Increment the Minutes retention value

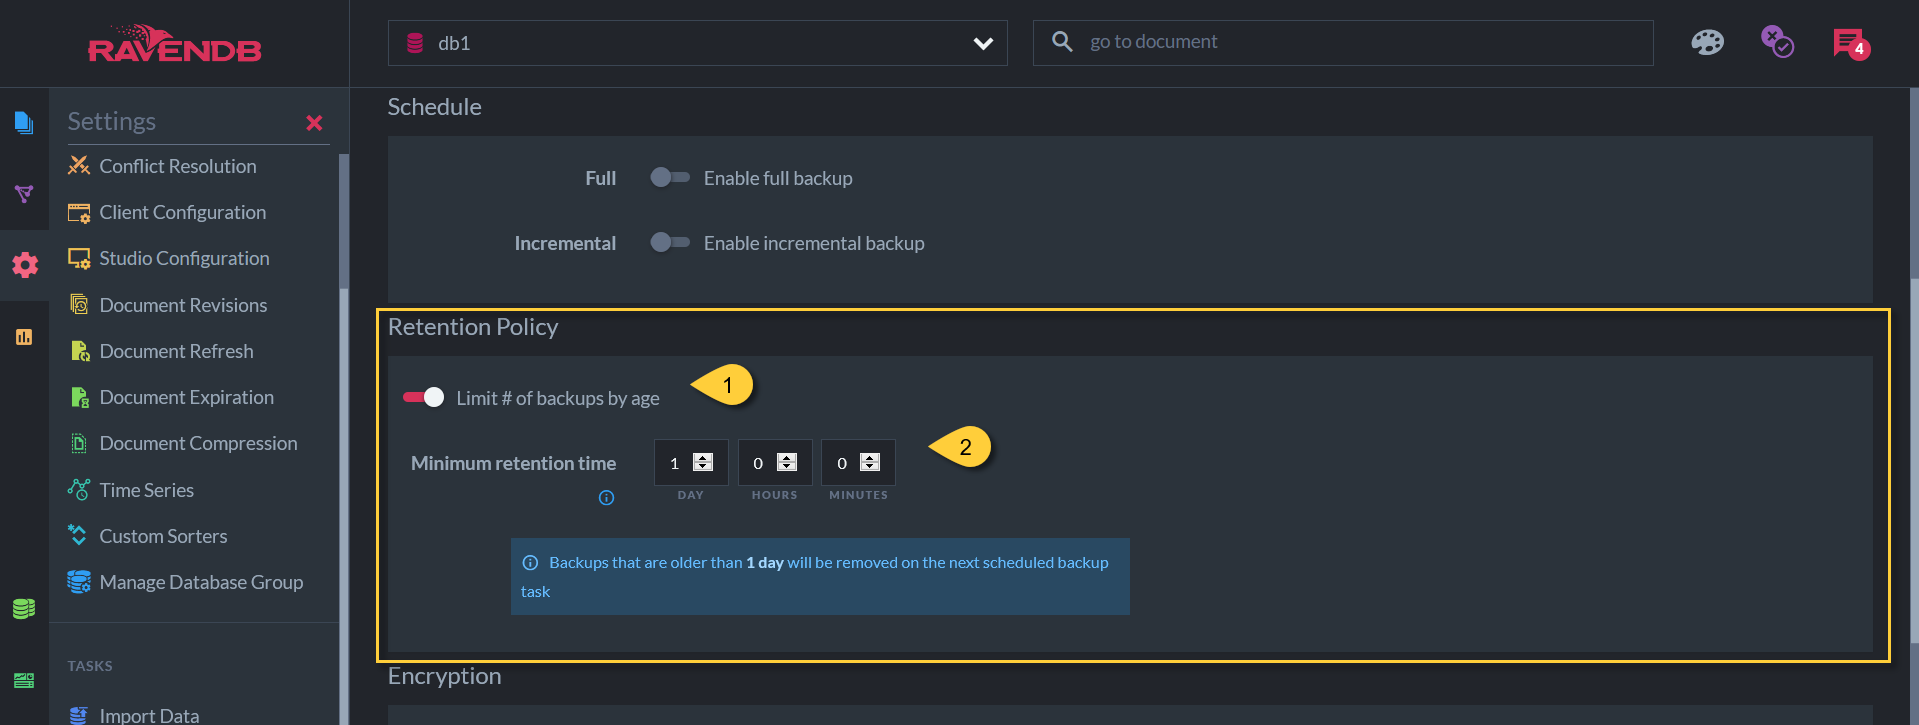click(x=870, y=457)
